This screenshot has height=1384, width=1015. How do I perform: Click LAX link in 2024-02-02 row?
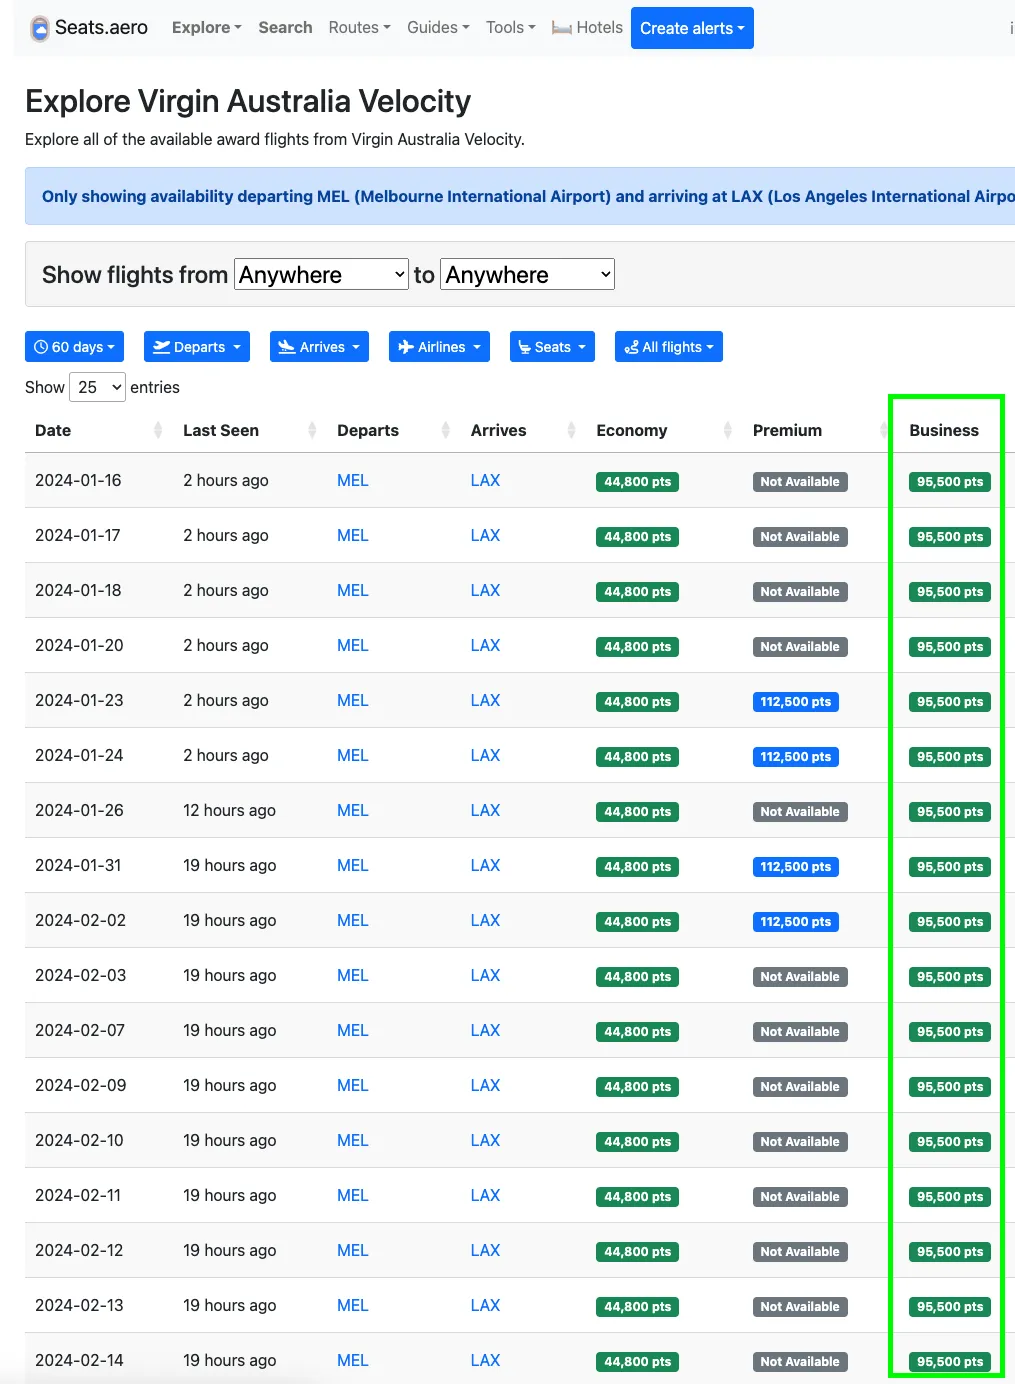coord(485,921)
